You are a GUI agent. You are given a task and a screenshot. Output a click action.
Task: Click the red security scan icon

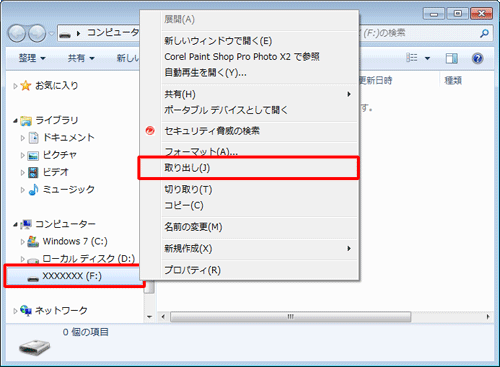point(150,131)
